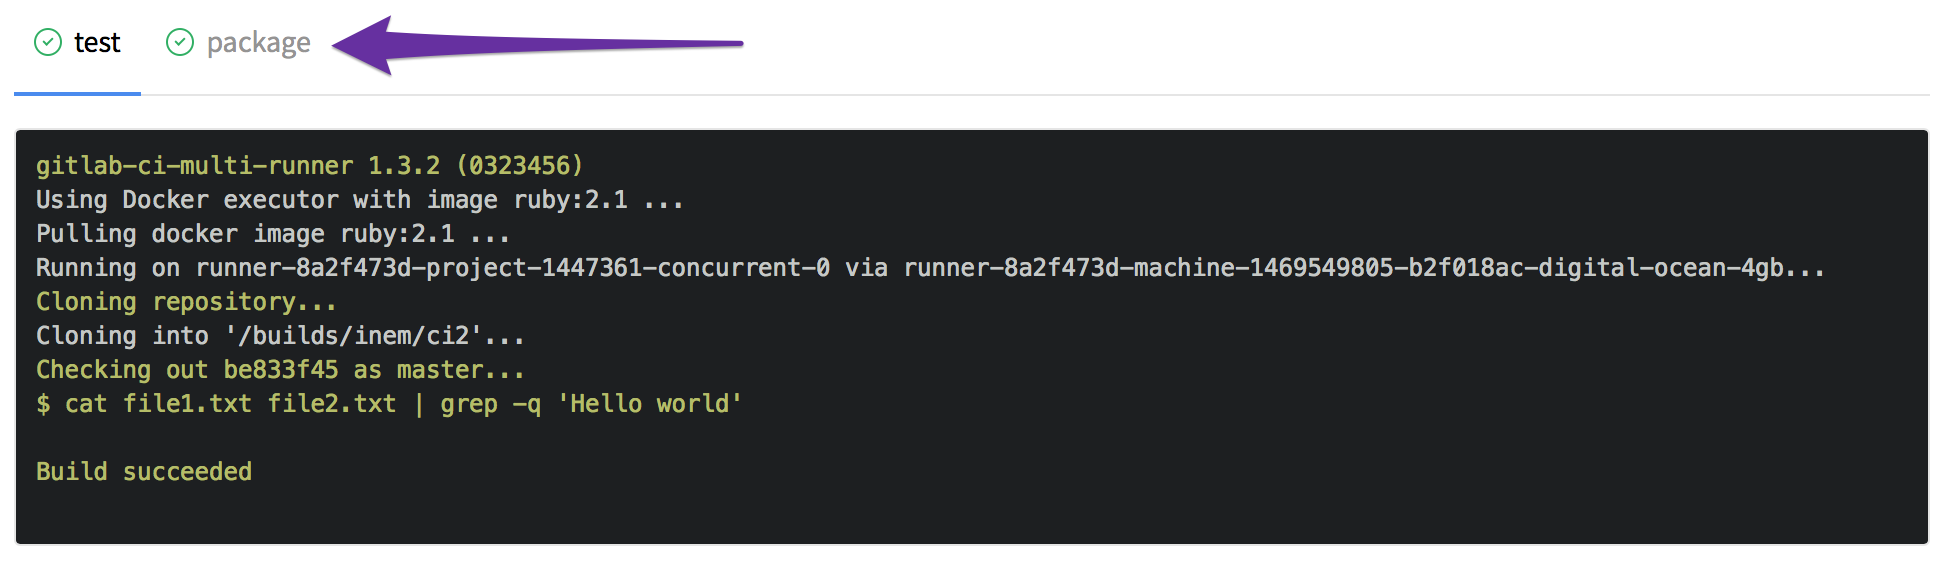Click the 'Checking out be833f45 as master' line
The height and width of the screenshot is (564, 1950).
[280, 369]
